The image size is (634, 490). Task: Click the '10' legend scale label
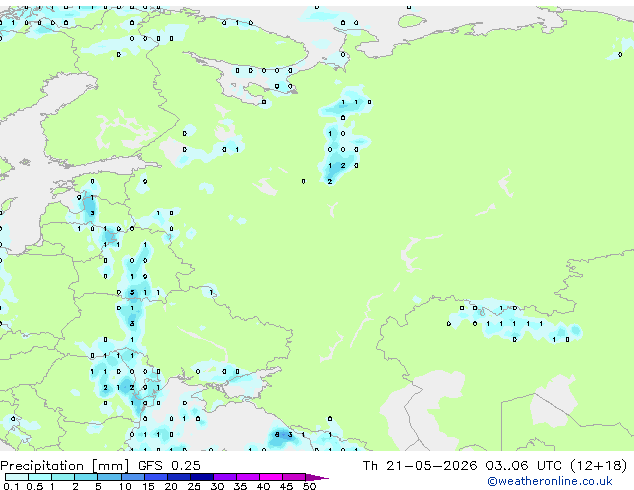click(x=125, y=486)
